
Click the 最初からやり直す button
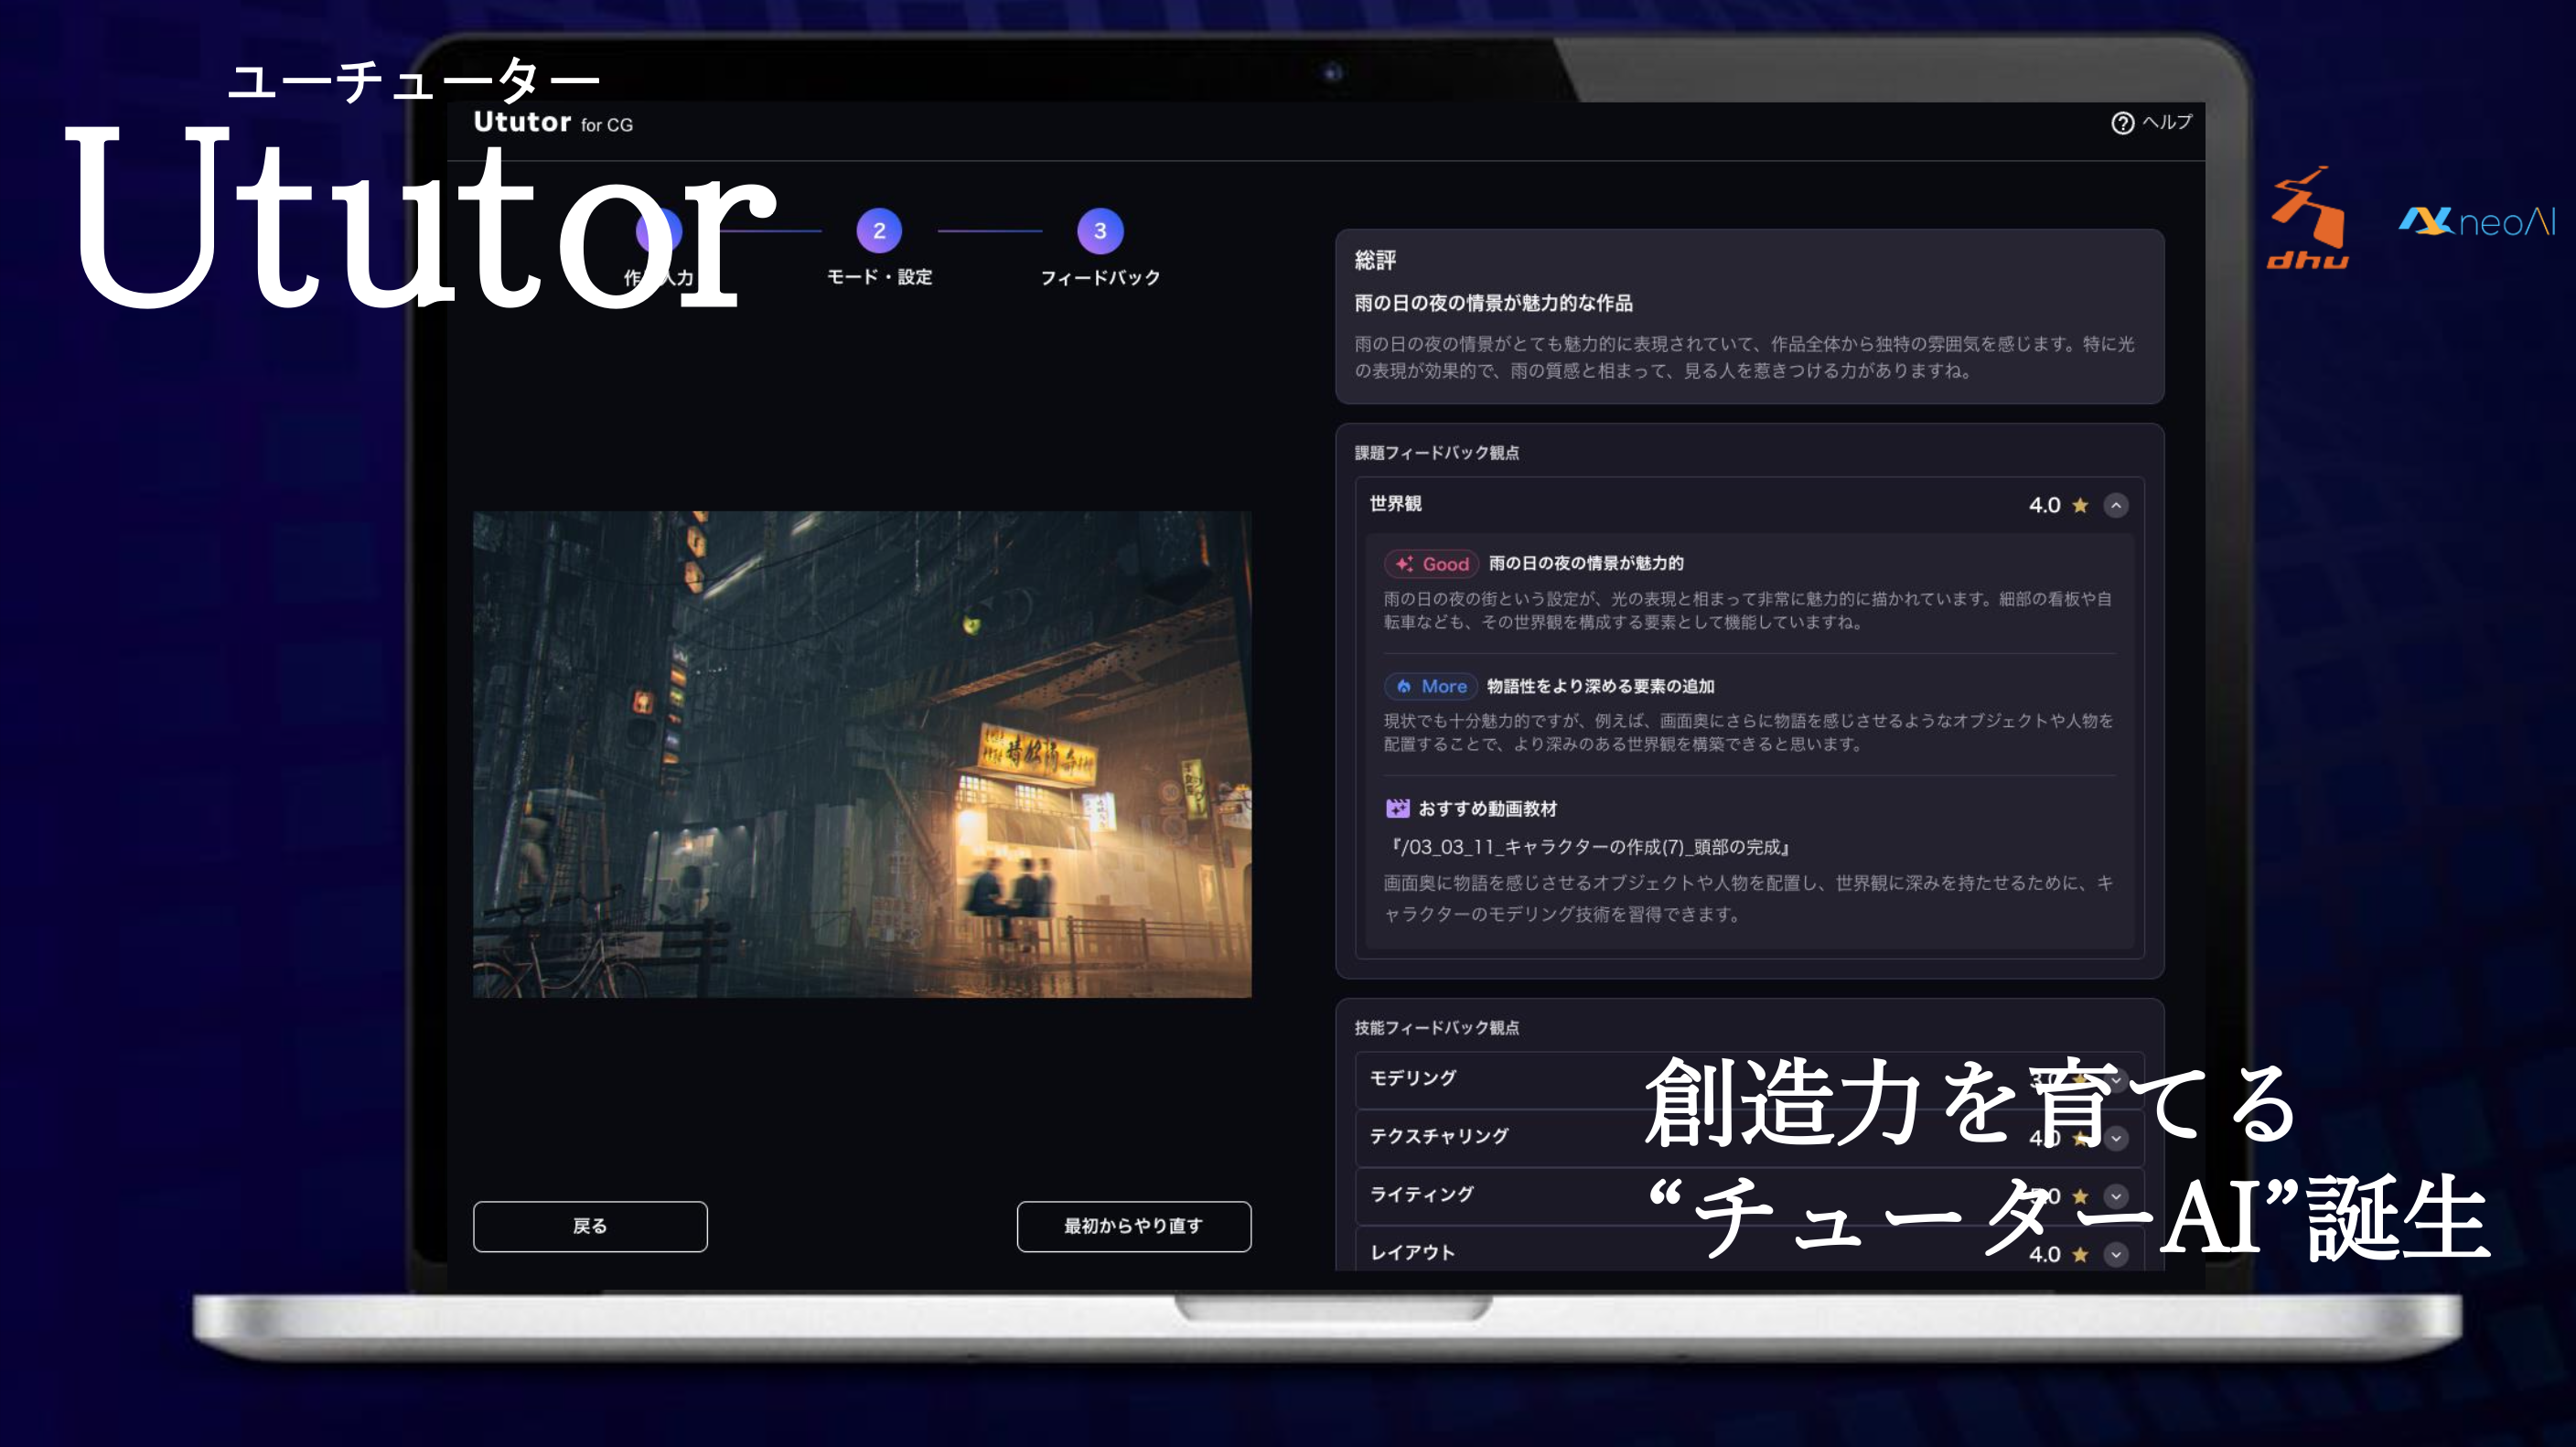[x=1133, y=1226]
